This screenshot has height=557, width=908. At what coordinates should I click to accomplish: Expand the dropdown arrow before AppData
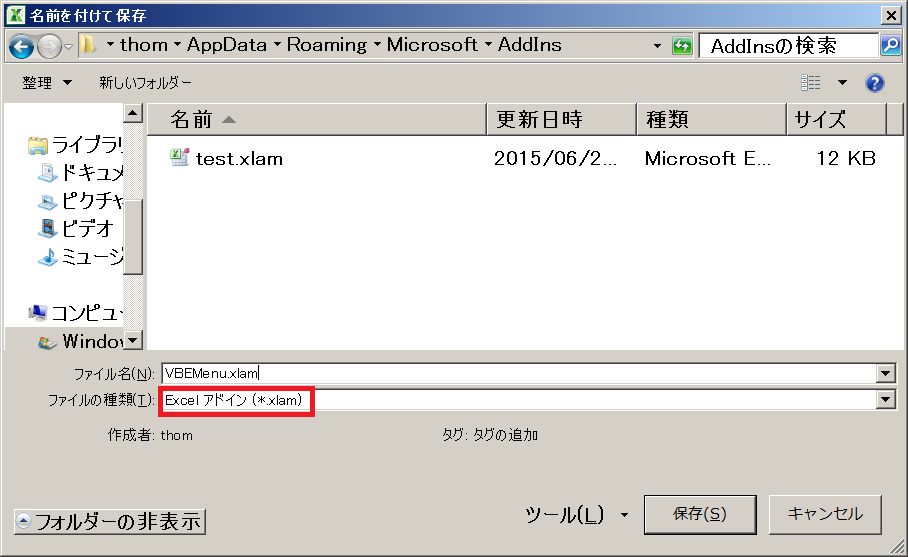tap(177, 45)
